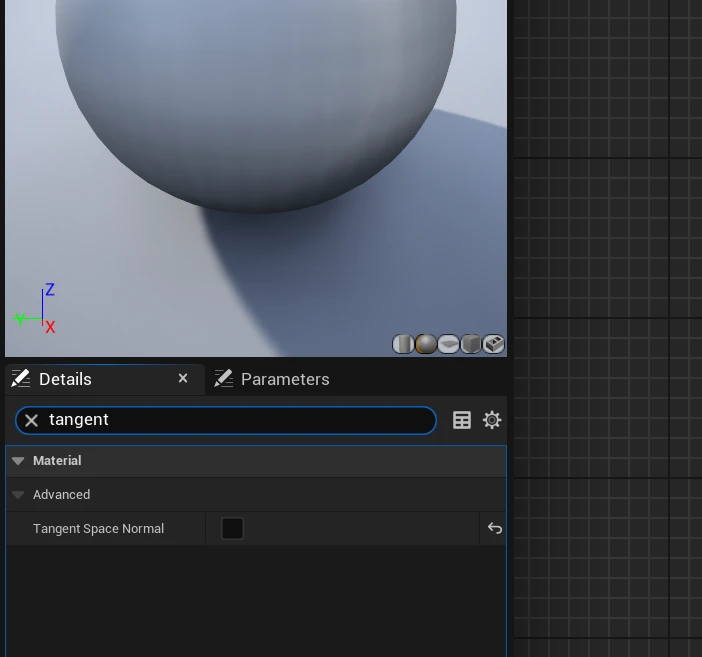
Task: Select the cylinder preview shape
Action: 402,344
